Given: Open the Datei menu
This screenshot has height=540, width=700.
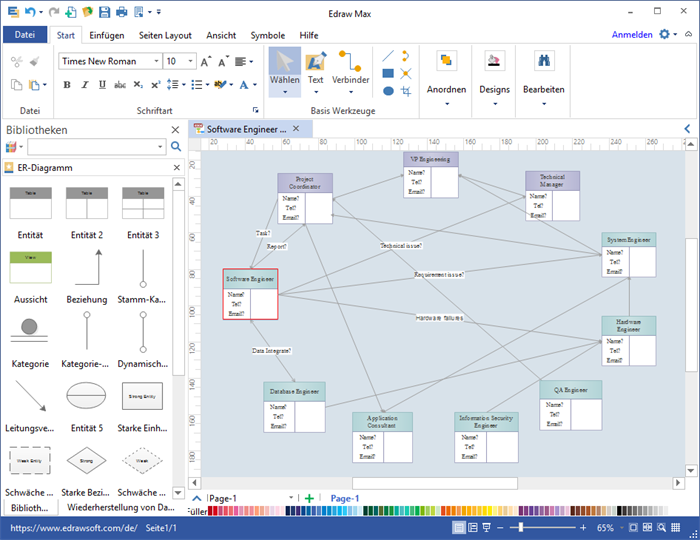Looking at the screenshot, I should coord(25,34).
